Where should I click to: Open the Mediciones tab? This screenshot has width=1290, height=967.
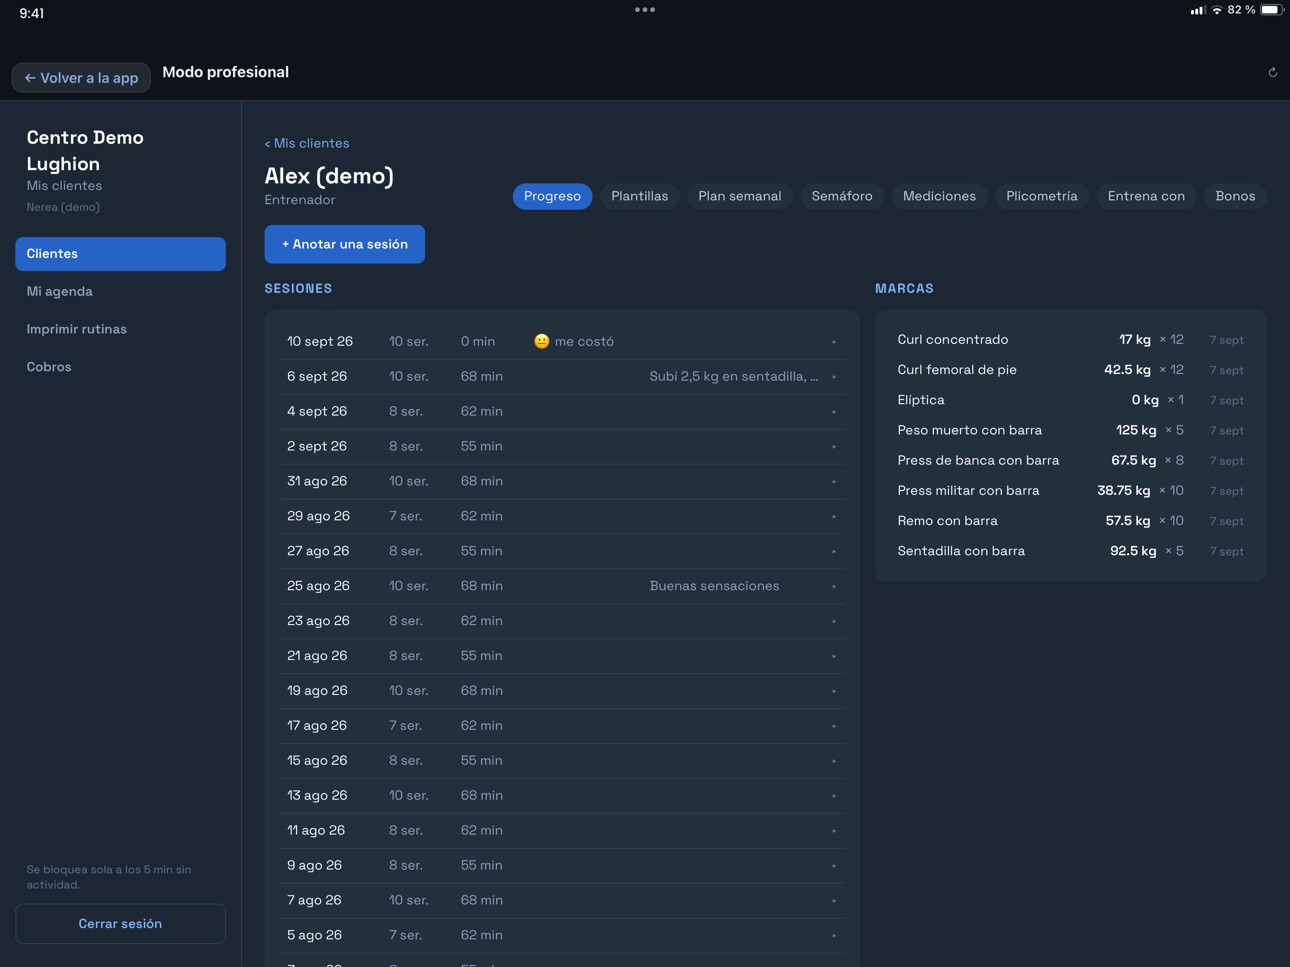tap(939, 196)
